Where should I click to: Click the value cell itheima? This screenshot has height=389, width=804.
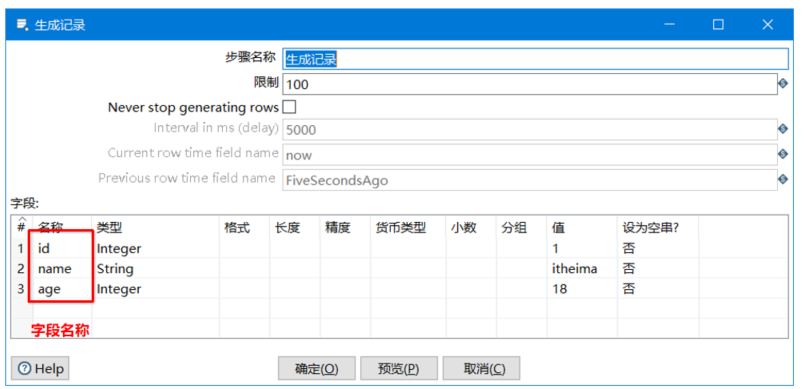[582, 269]
